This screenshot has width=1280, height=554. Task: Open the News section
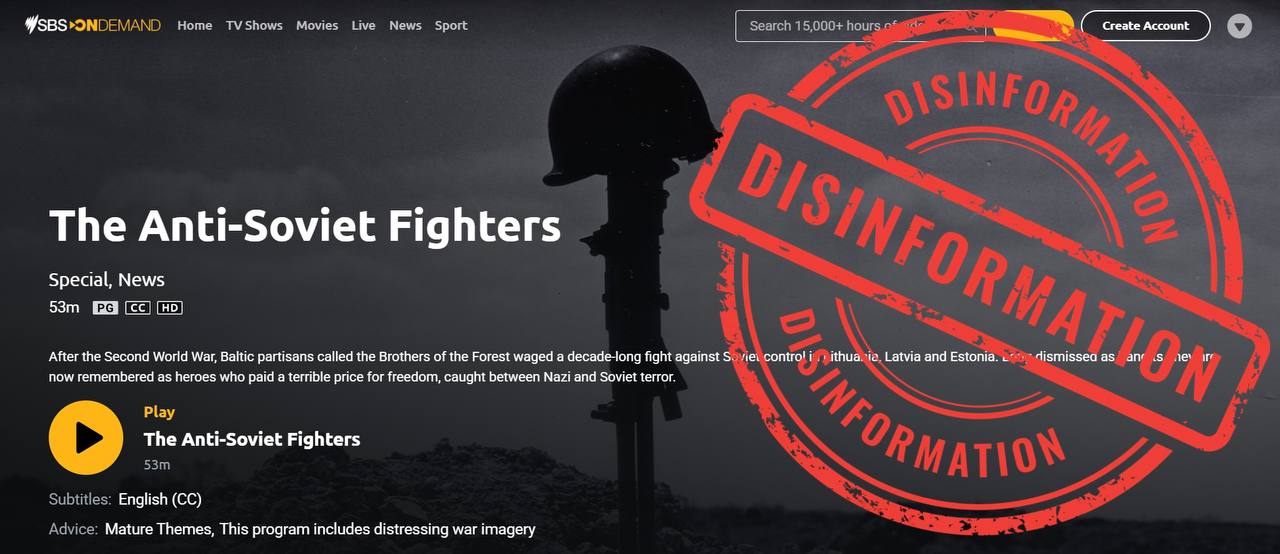tap(405, 25)
